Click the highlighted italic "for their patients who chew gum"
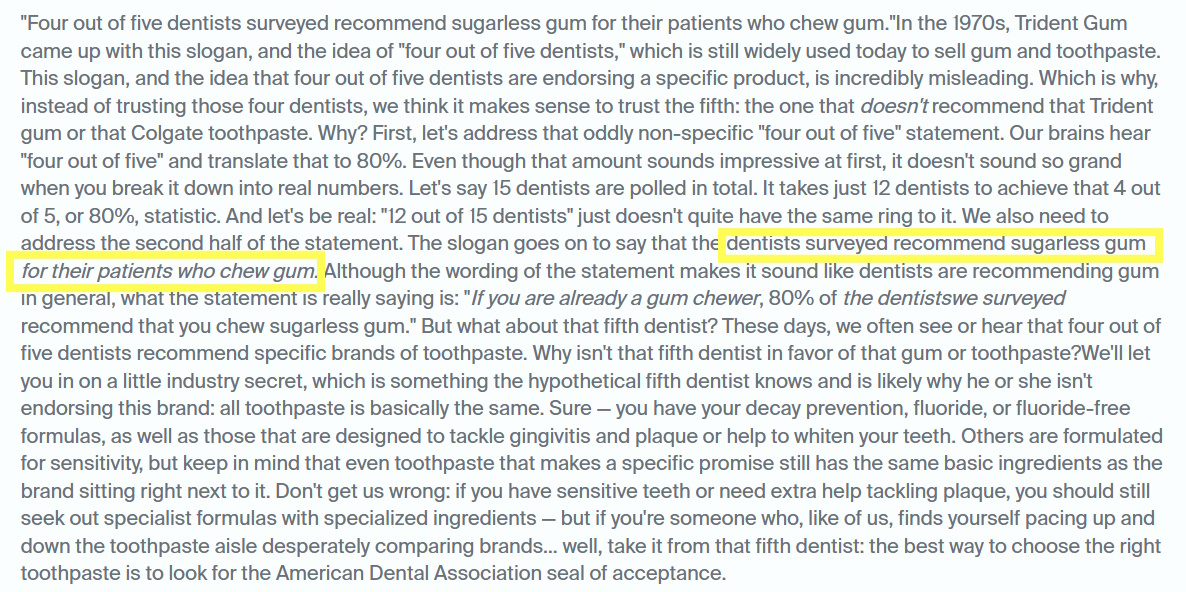The height and width of the screenshot is (592, 1186). [167, 270]
